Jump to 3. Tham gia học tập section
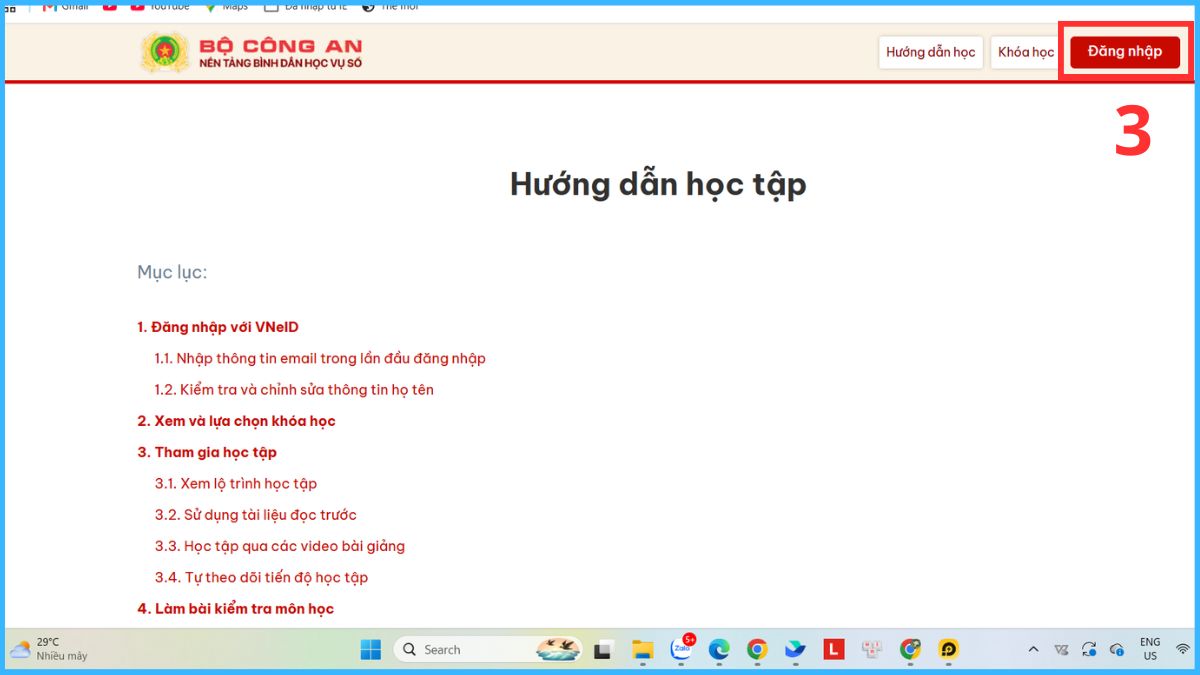1200x675 pixels. pos(207,452)
